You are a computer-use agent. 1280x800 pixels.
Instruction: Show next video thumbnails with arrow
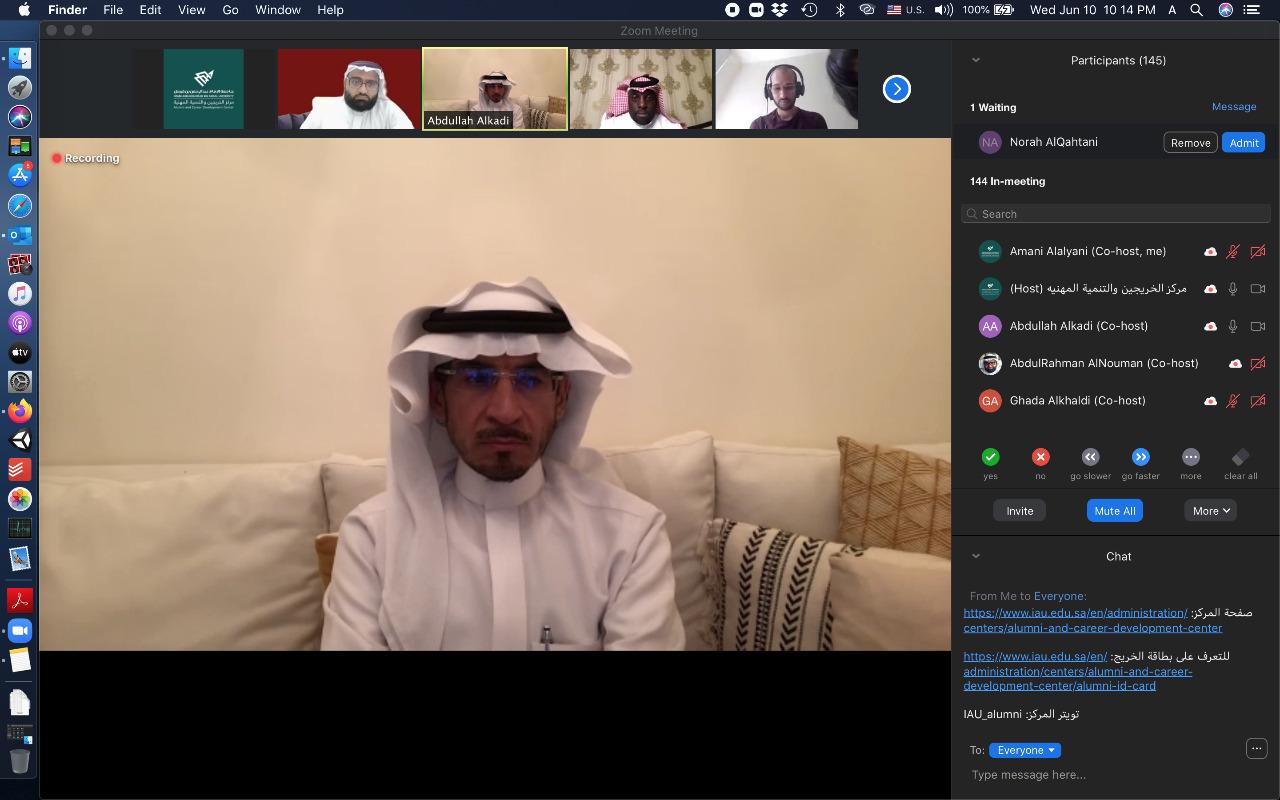(896, 89)
